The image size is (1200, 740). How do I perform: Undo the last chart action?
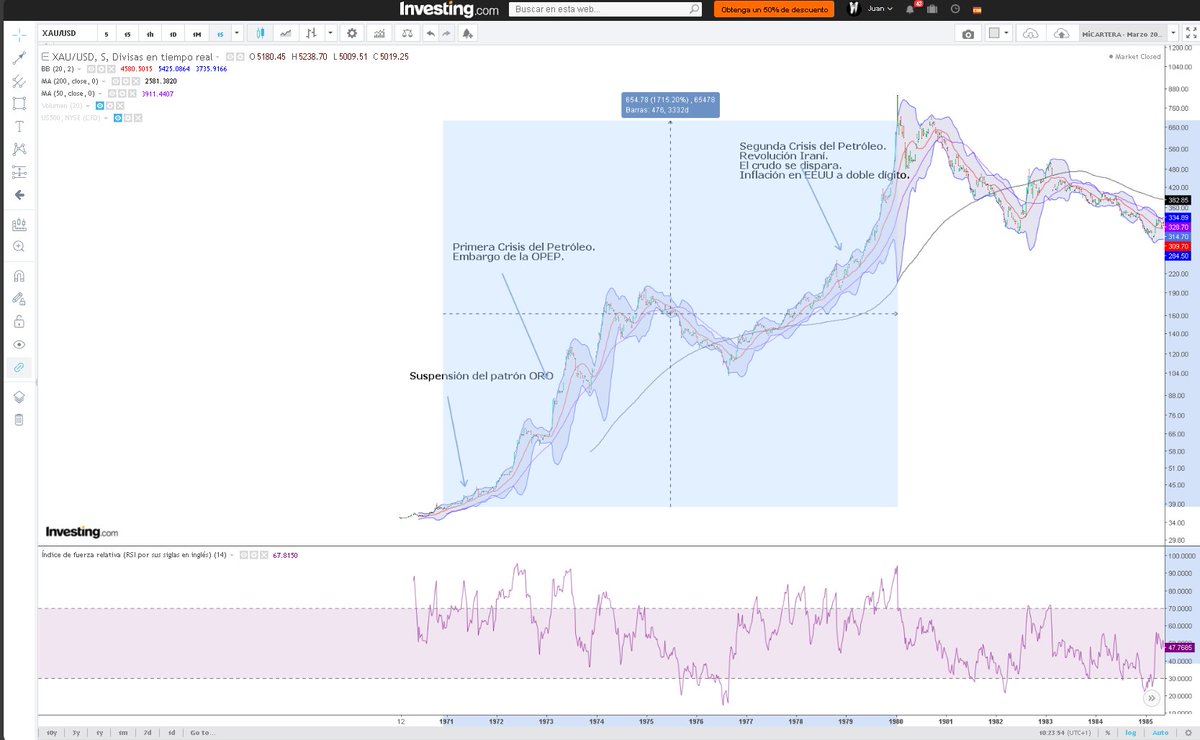[x=431, y=33]
